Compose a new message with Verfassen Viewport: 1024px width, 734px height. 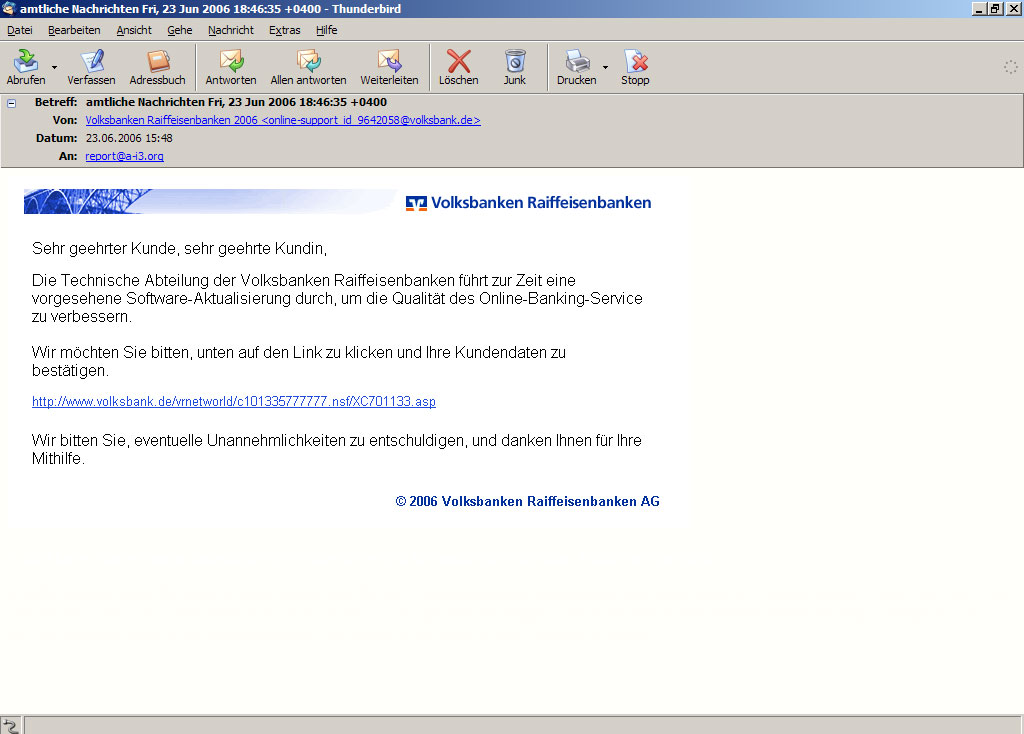click(91, 67)
